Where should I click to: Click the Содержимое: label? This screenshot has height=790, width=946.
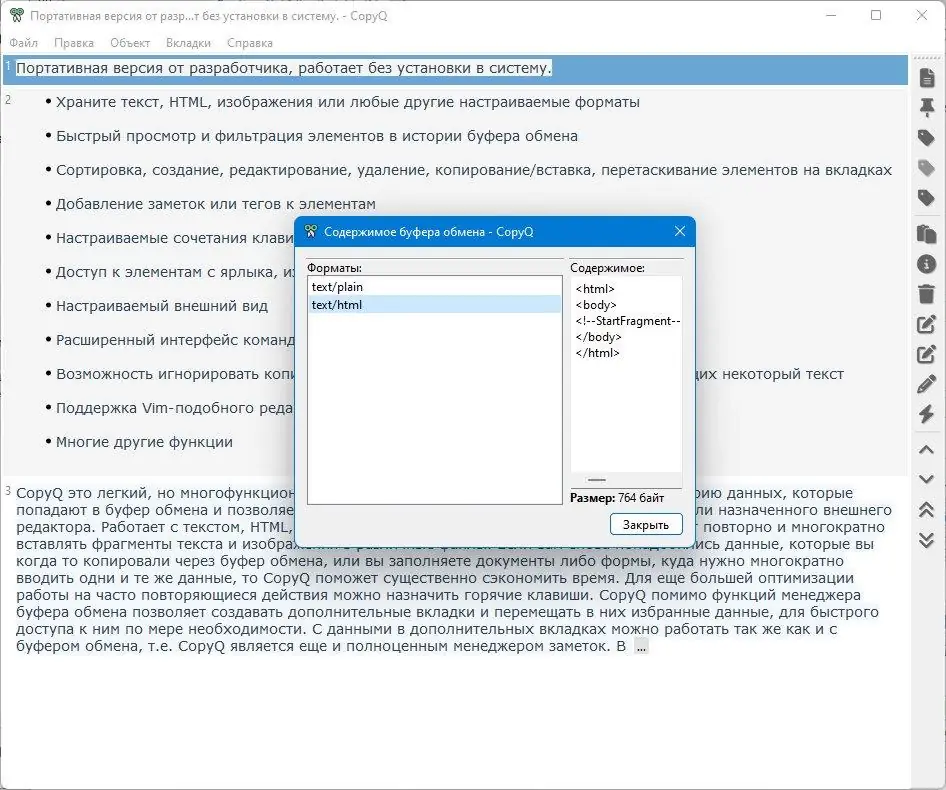(x=607, y=267)
